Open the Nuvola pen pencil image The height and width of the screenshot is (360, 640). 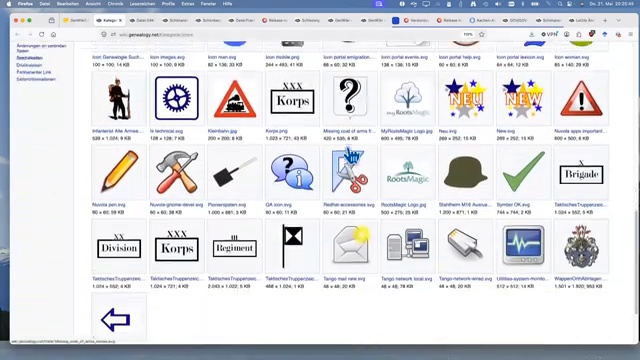119,172
